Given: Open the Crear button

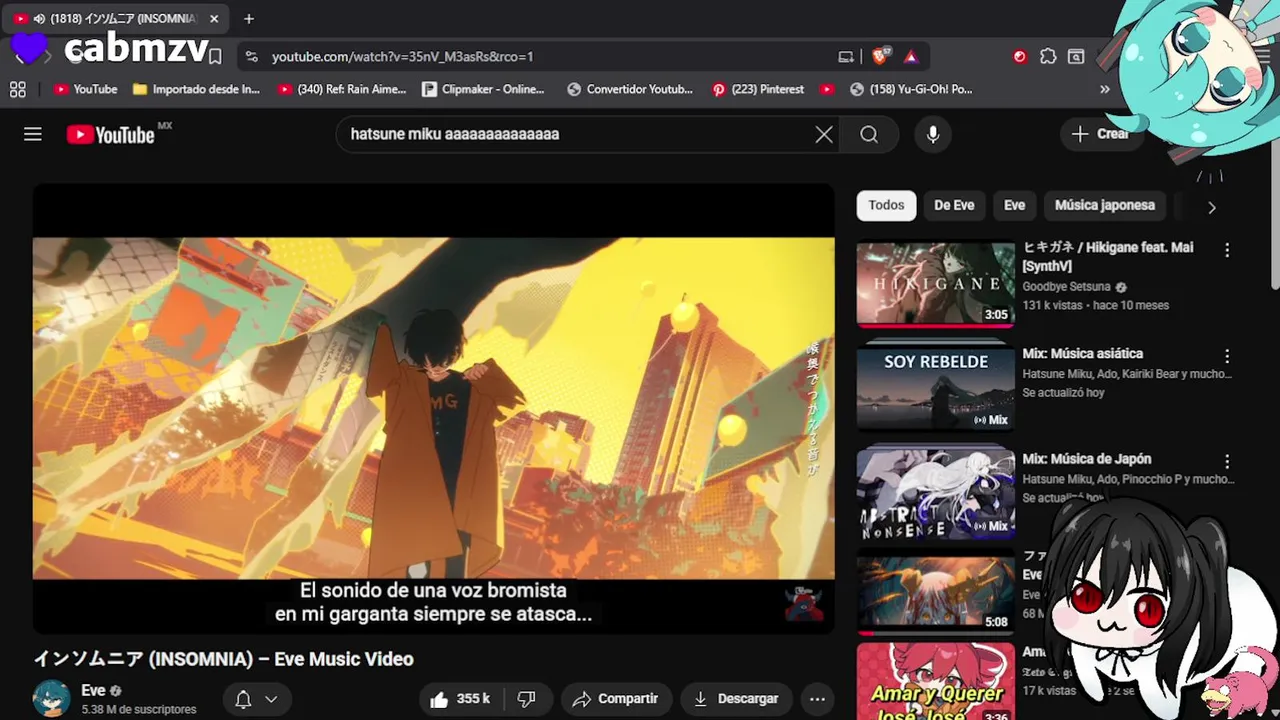Looking at the screenshot, I should 1100,134.
